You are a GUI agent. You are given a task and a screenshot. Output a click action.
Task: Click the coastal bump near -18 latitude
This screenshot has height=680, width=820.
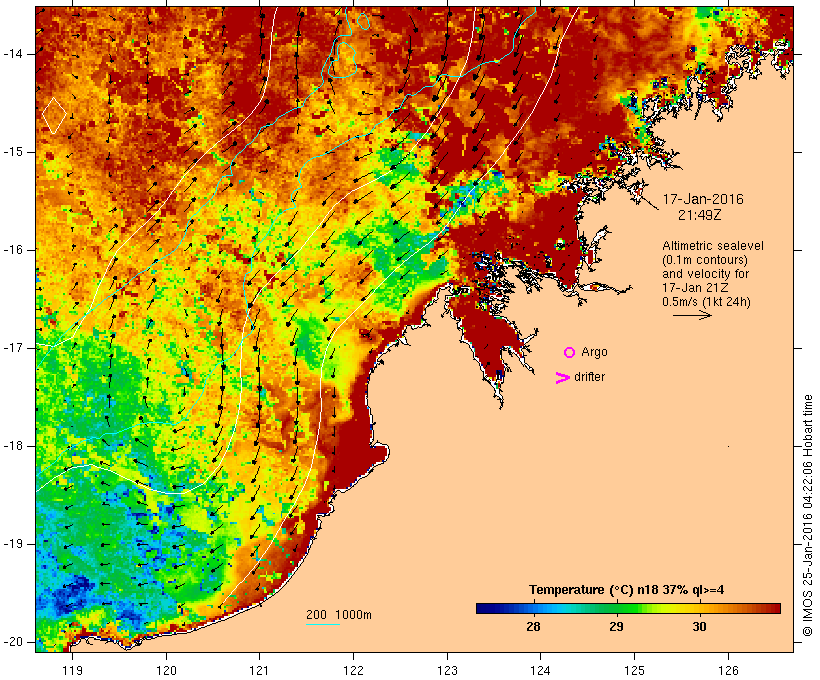click(381, 452)
